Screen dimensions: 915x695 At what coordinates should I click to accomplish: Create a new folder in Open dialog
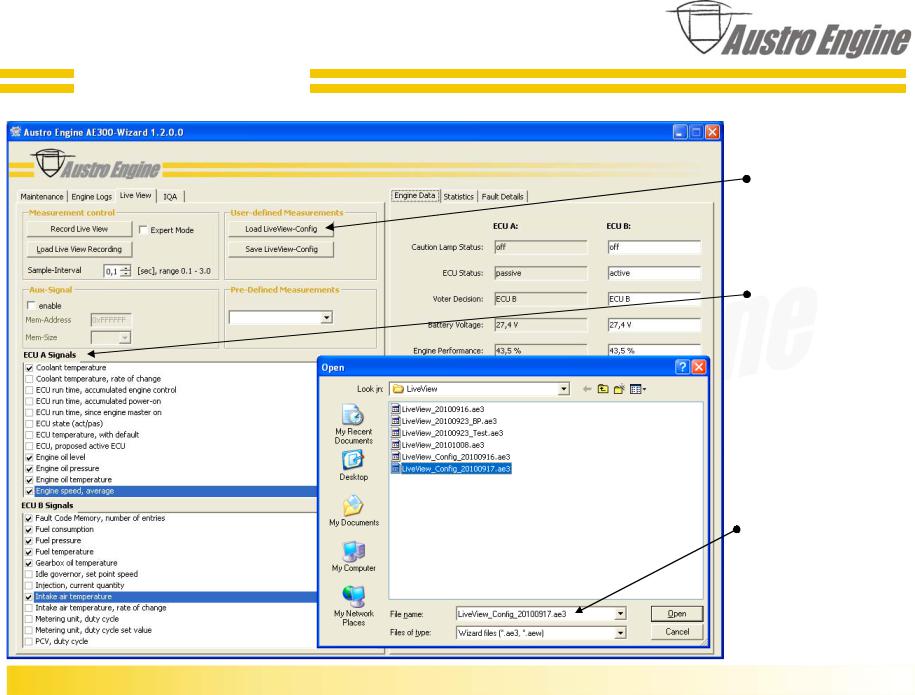(x=619, y=389)
